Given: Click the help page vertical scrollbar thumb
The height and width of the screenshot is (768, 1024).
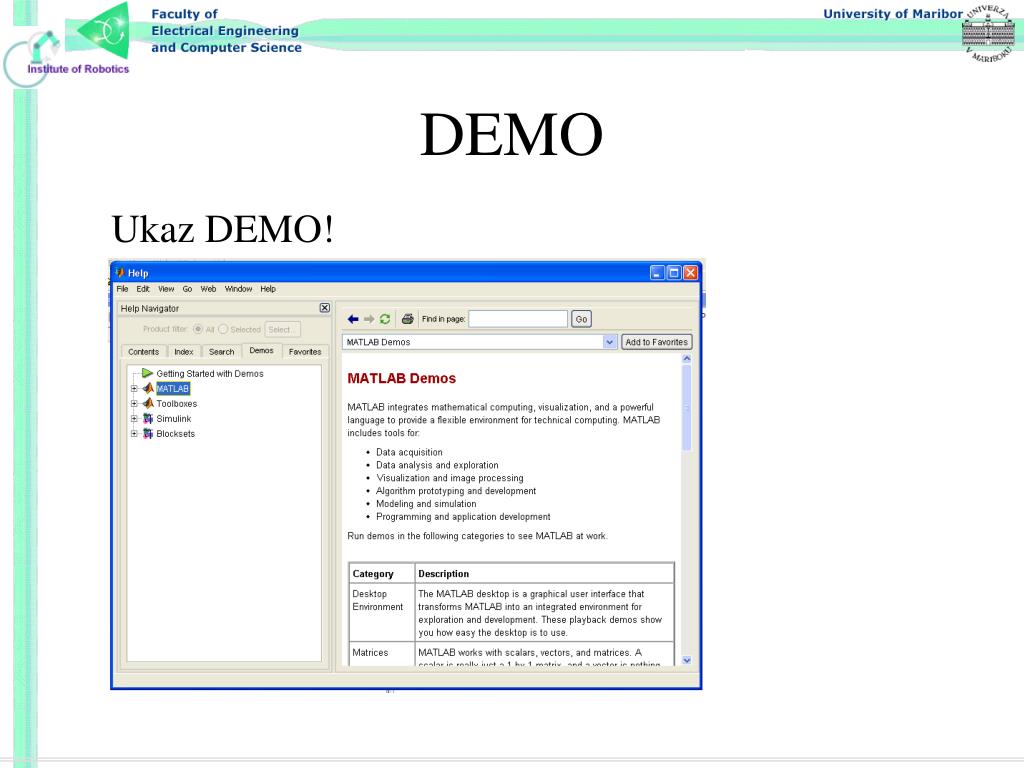Looking at the screenshot, I should click(686, 408).
